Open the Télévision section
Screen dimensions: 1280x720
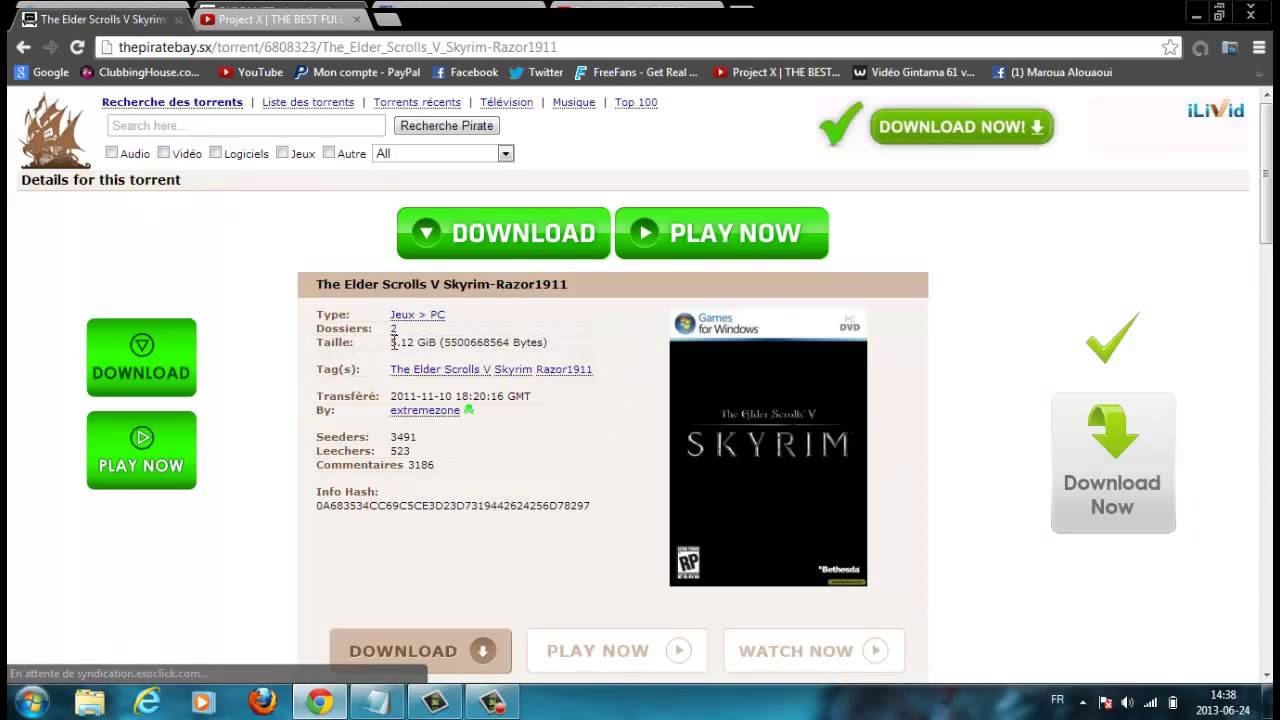click(506, 102)
